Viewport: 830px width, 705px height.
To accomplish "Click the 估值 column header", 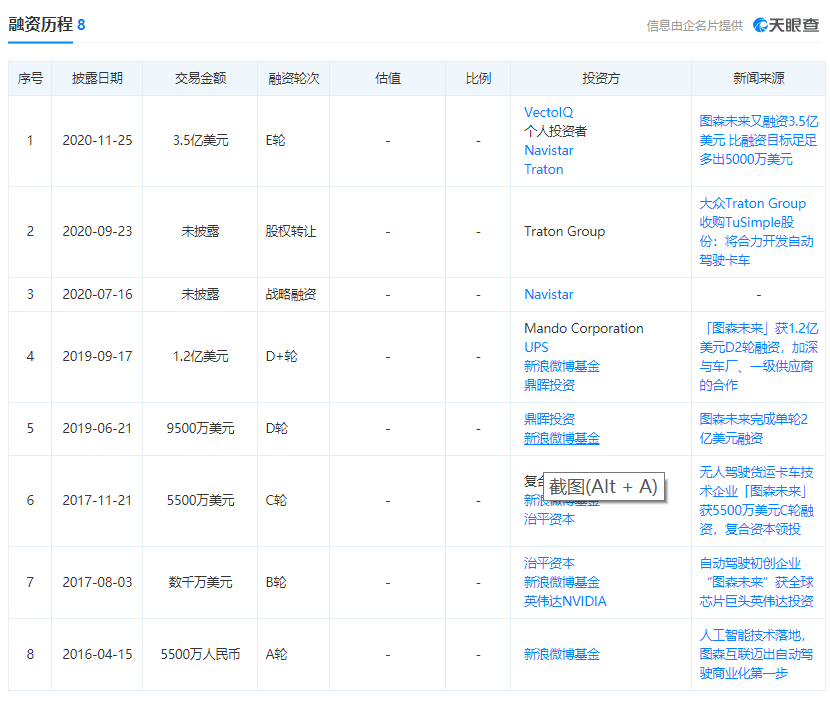I will click(388, 78).
